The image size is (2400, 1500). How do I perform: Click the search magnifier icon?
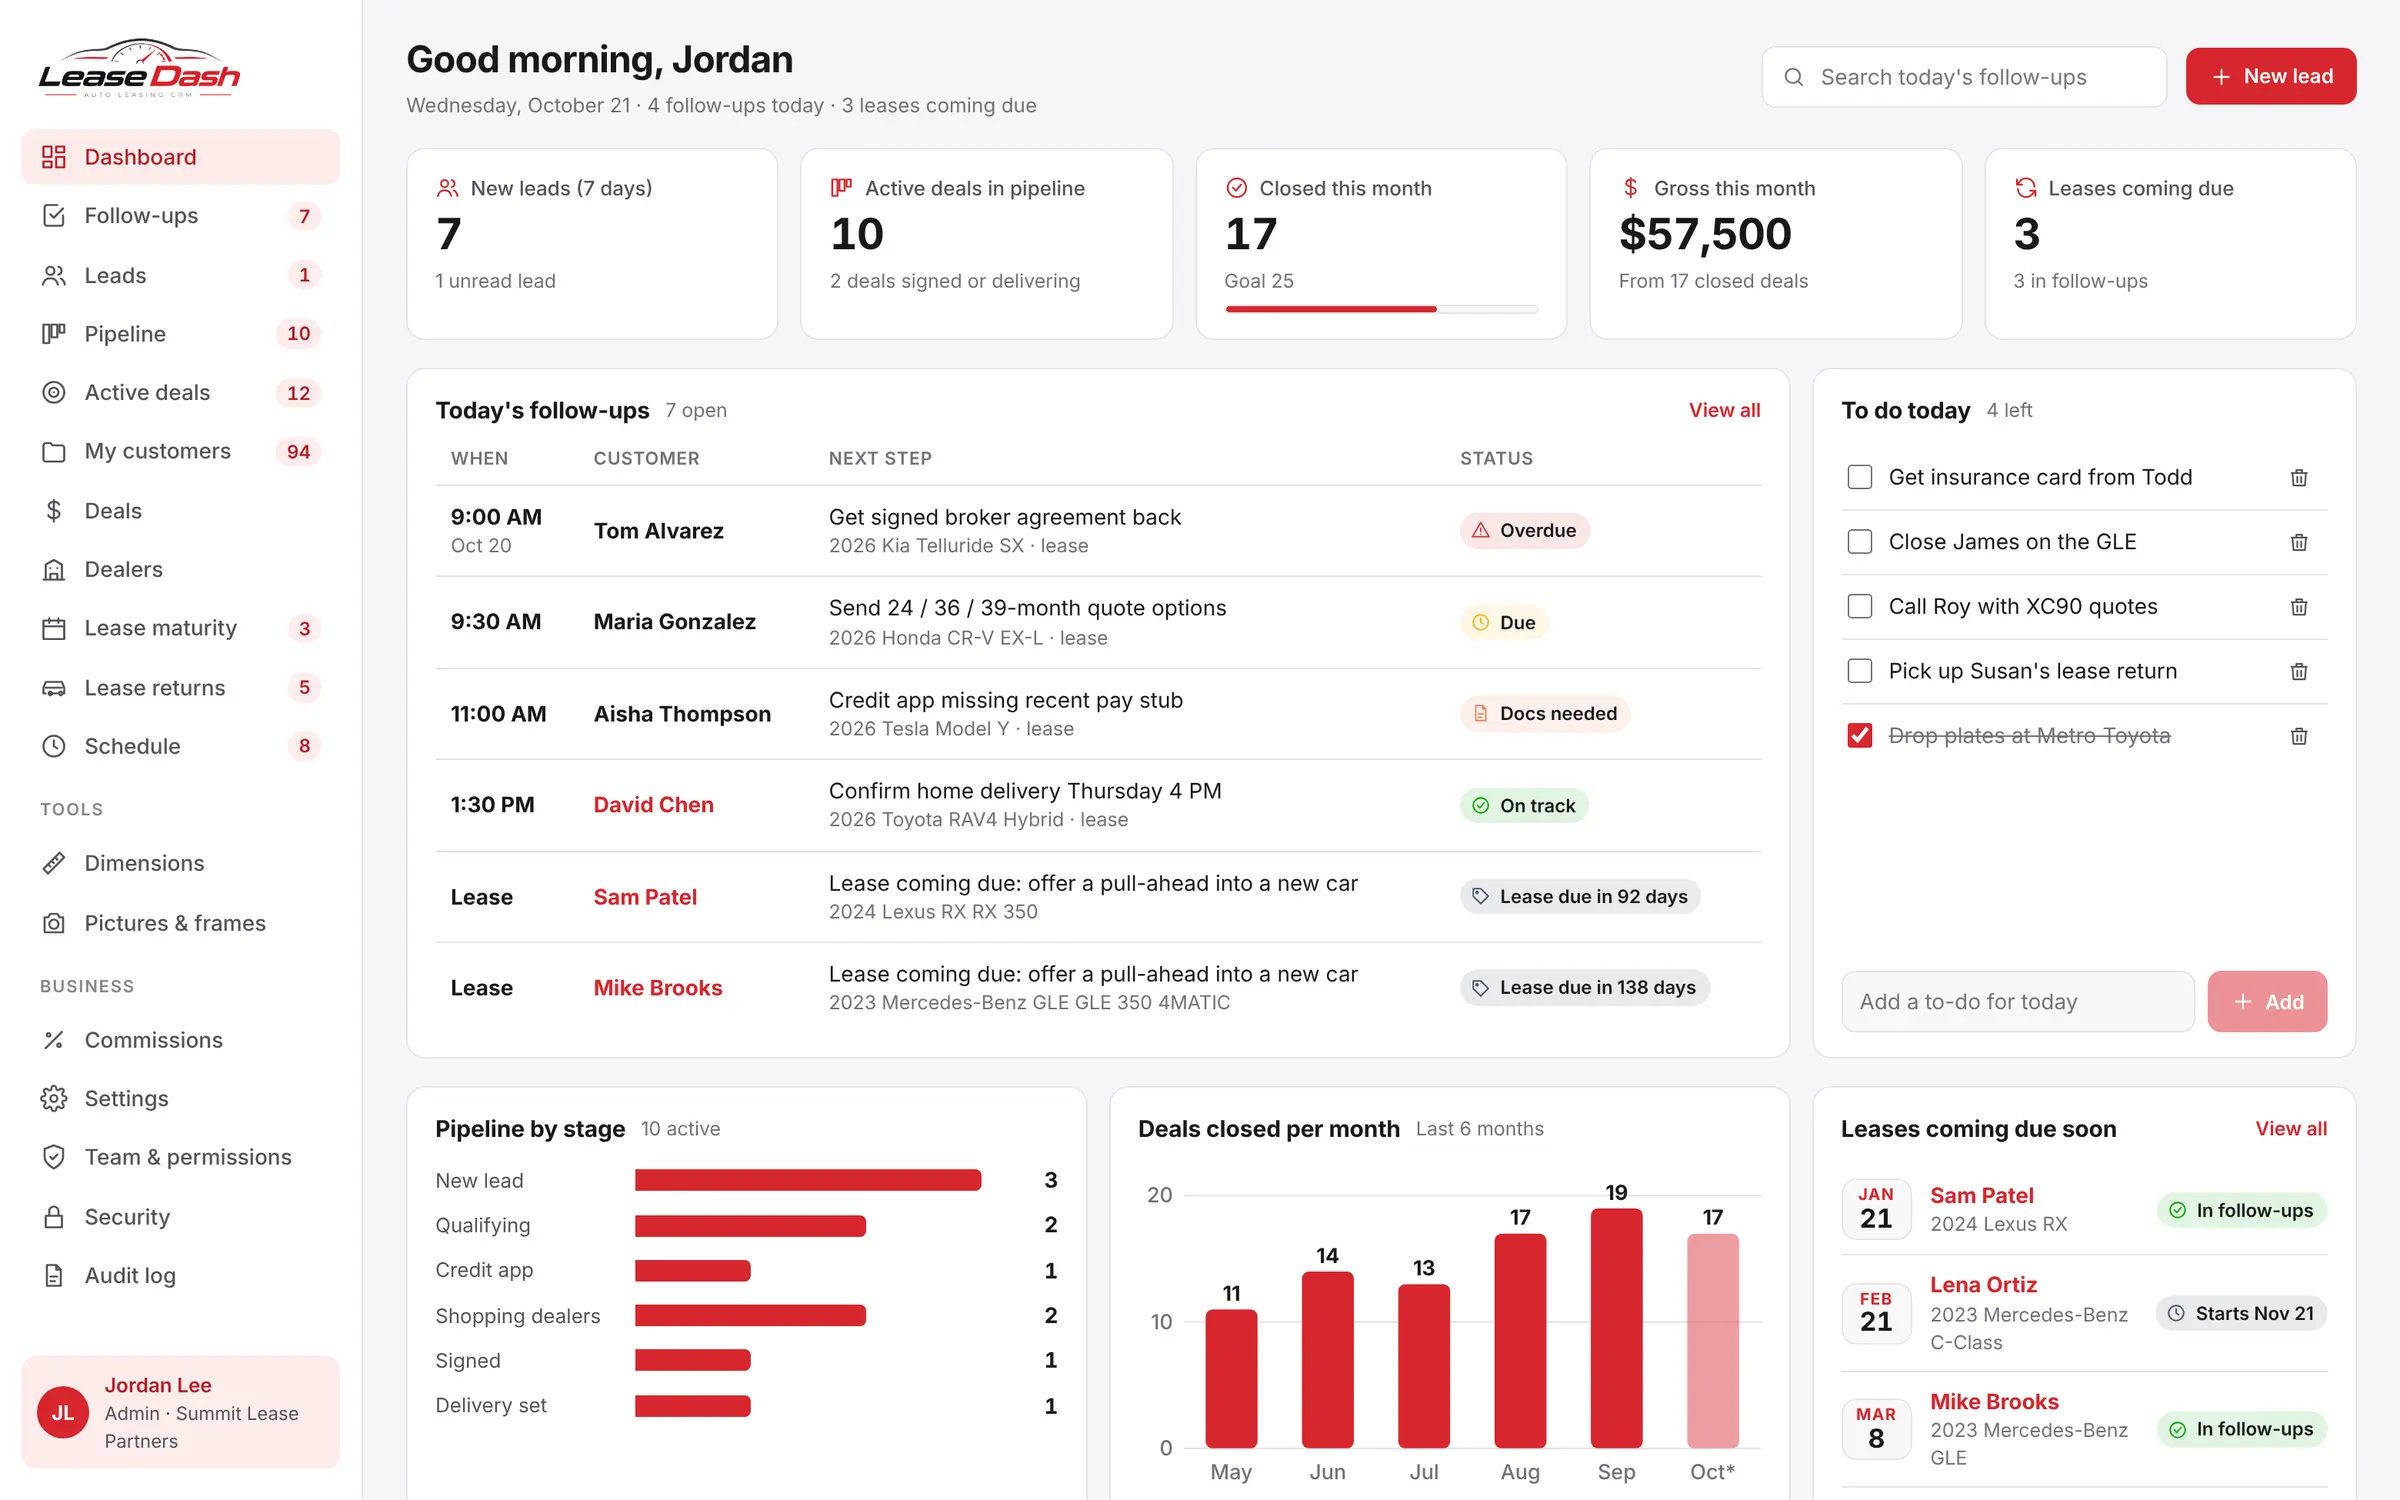1794,77
